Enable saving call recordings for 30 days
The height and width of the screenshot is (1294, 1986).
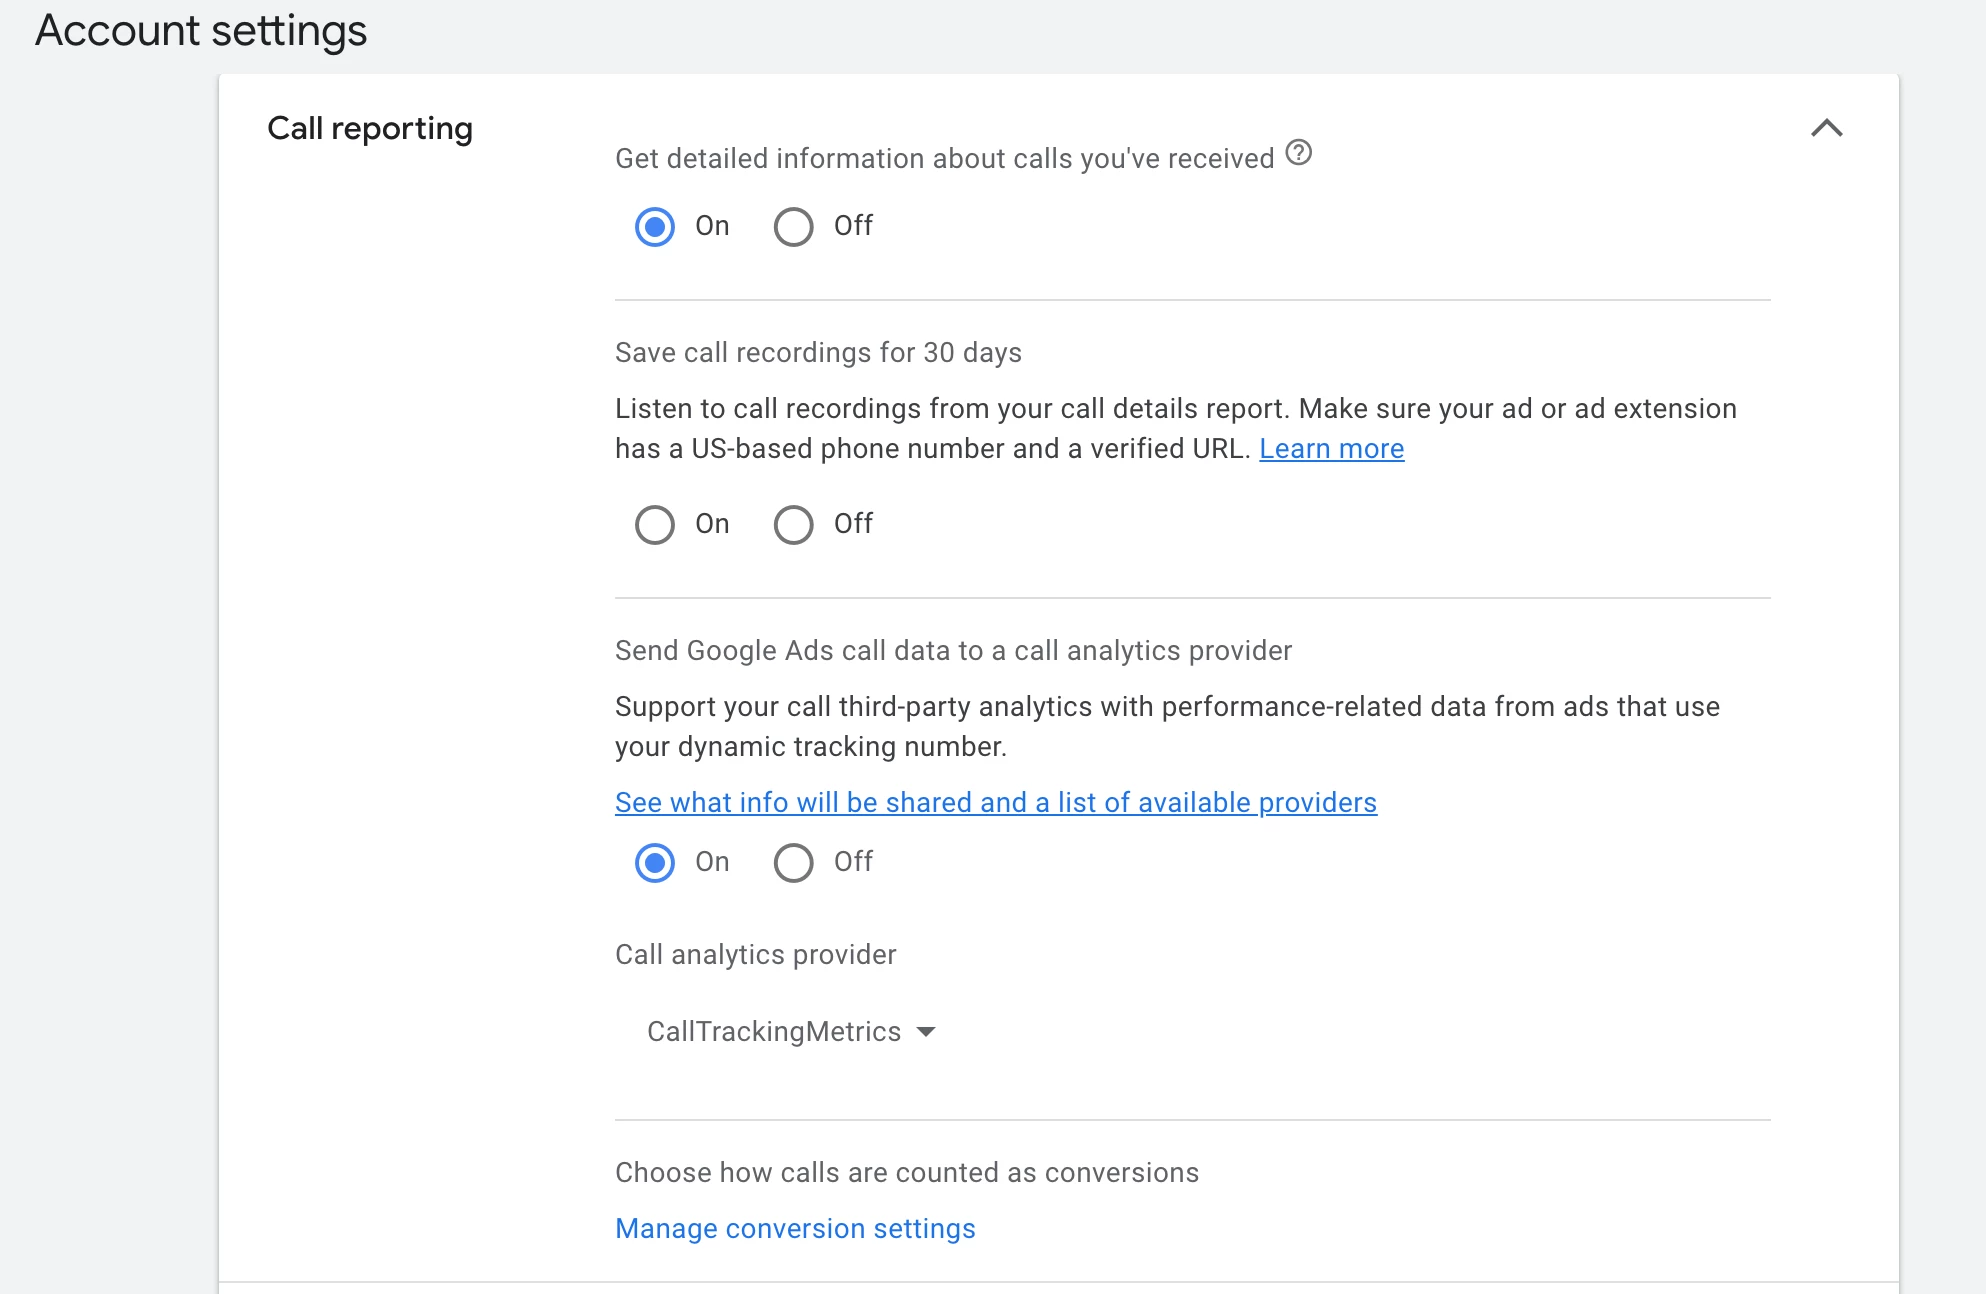(x=655, y=524)
